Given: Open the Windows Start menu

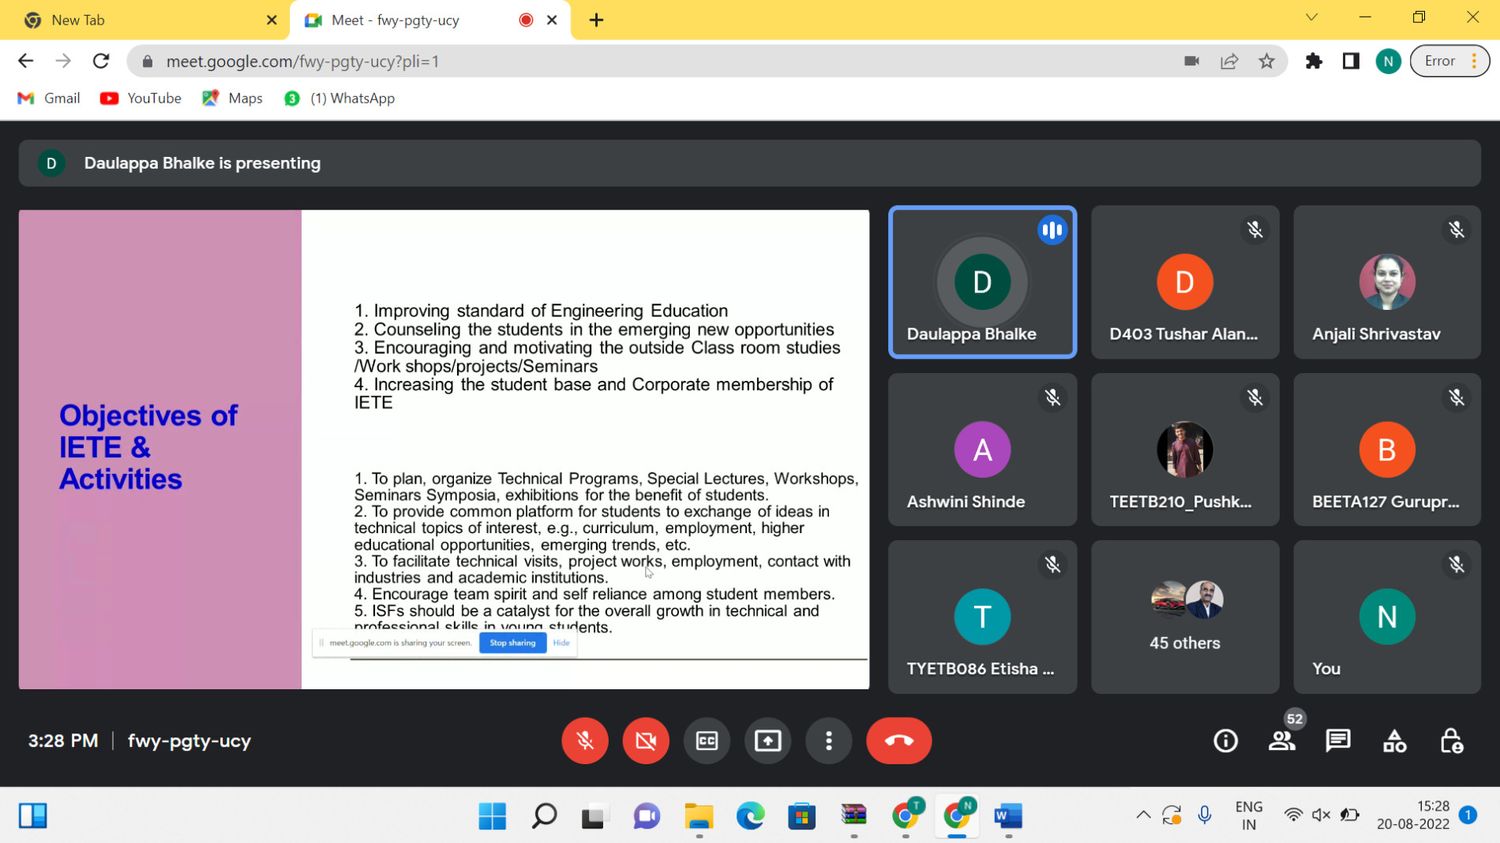Looking at the screenshot, I should 492,816.
